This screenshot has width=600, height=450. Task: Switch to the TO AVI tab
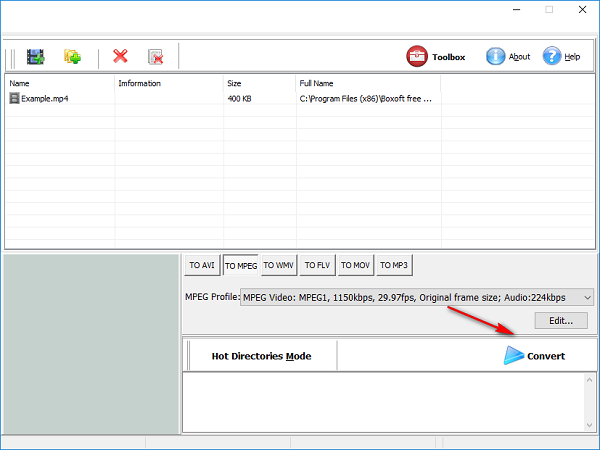[x=202, y=265]
